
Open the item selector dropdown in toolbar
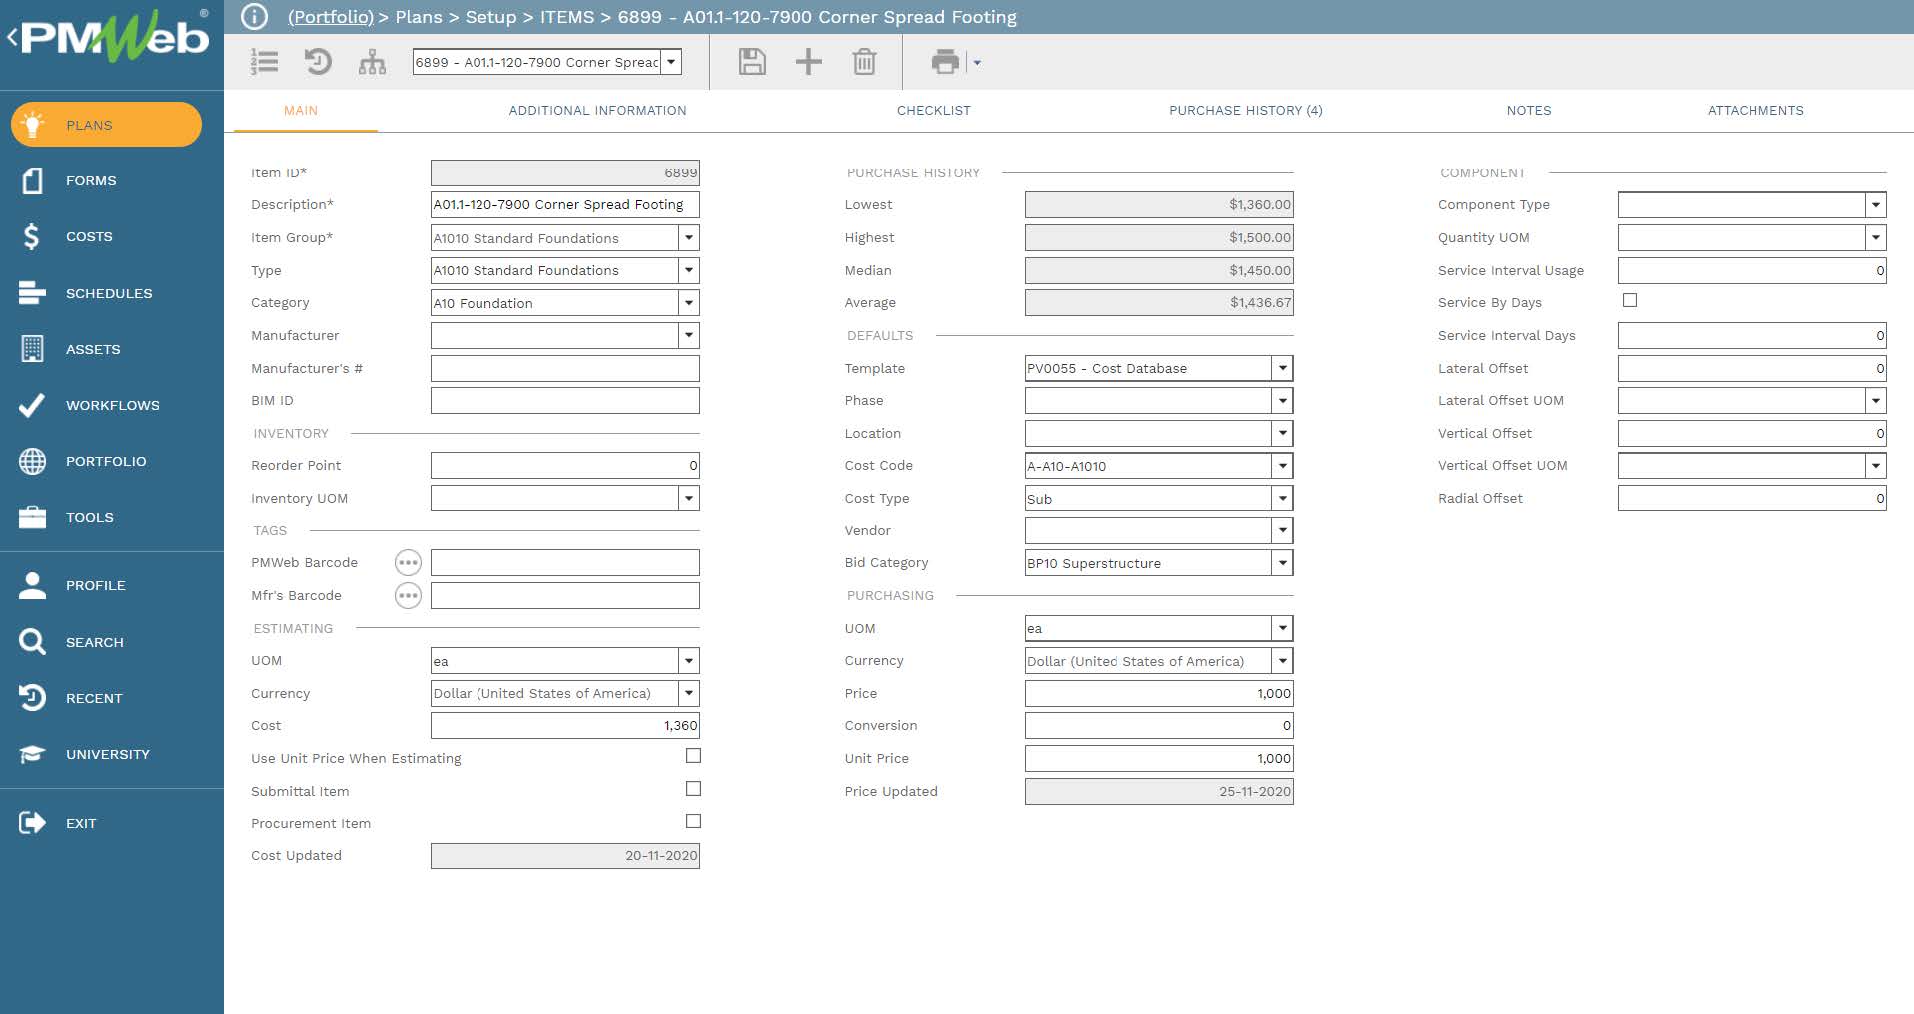(672, 62)
